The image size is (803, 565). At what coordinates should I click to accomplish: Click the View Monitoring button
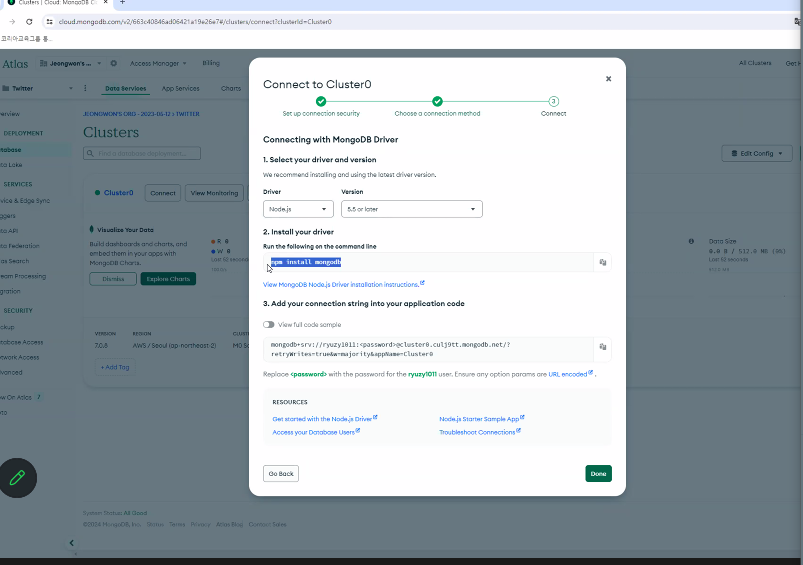[214, 193]
